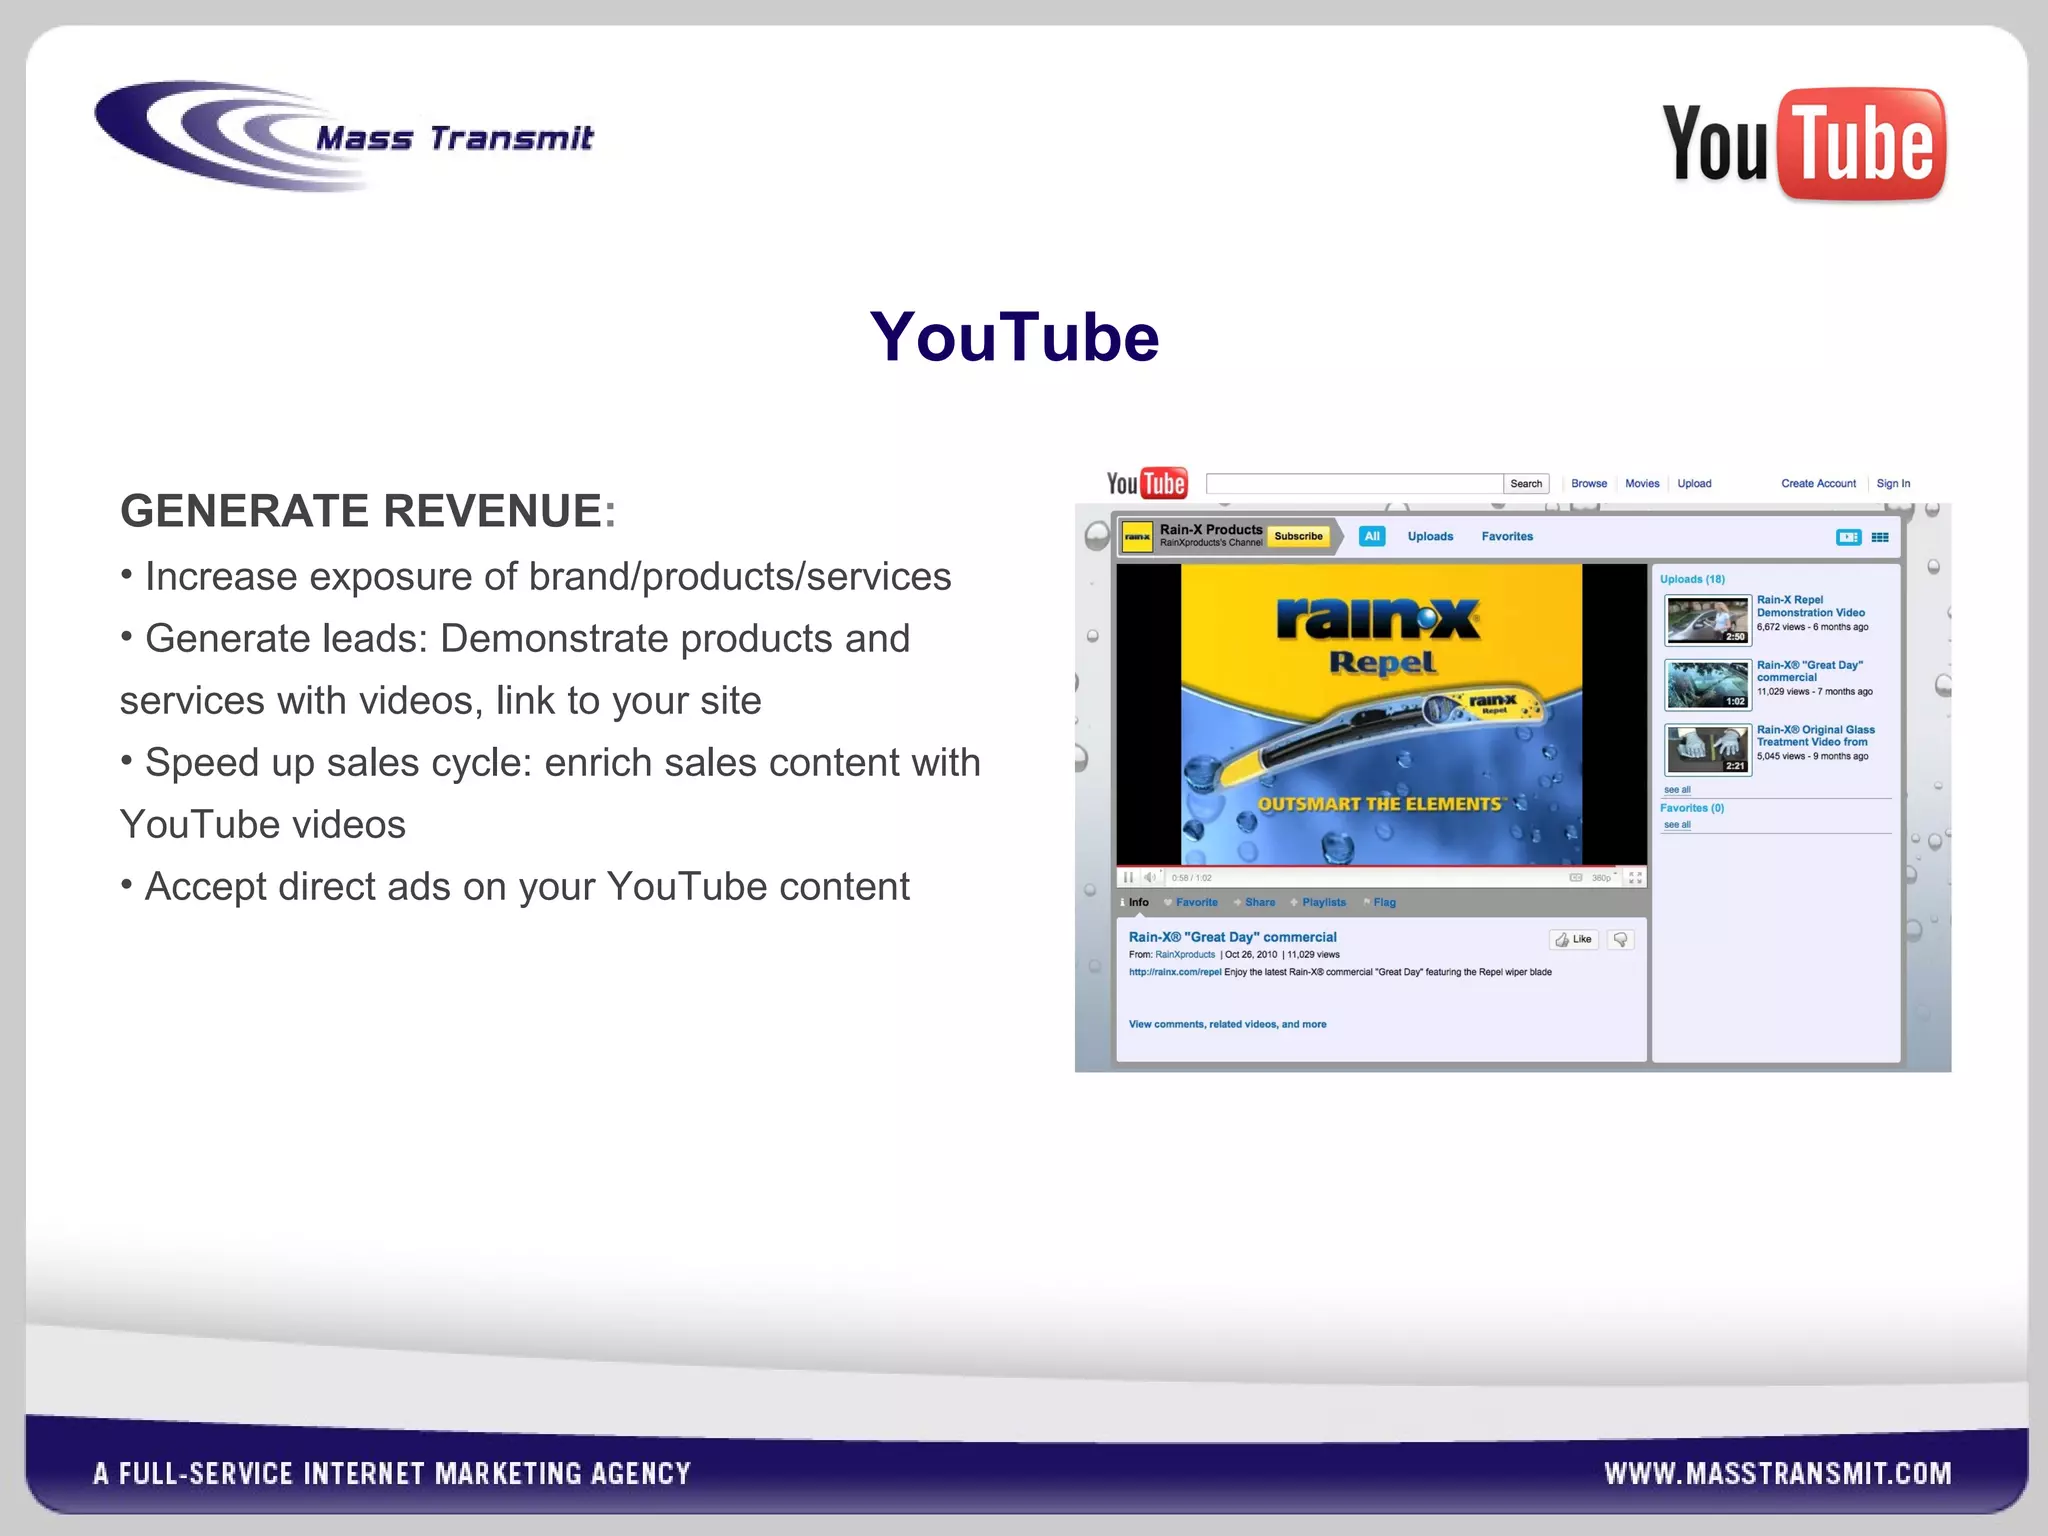Focus the YouTube search input field
The width and height of the screenshot is (2048, 1536).
pyautogui.click(x=1354, y=484)
